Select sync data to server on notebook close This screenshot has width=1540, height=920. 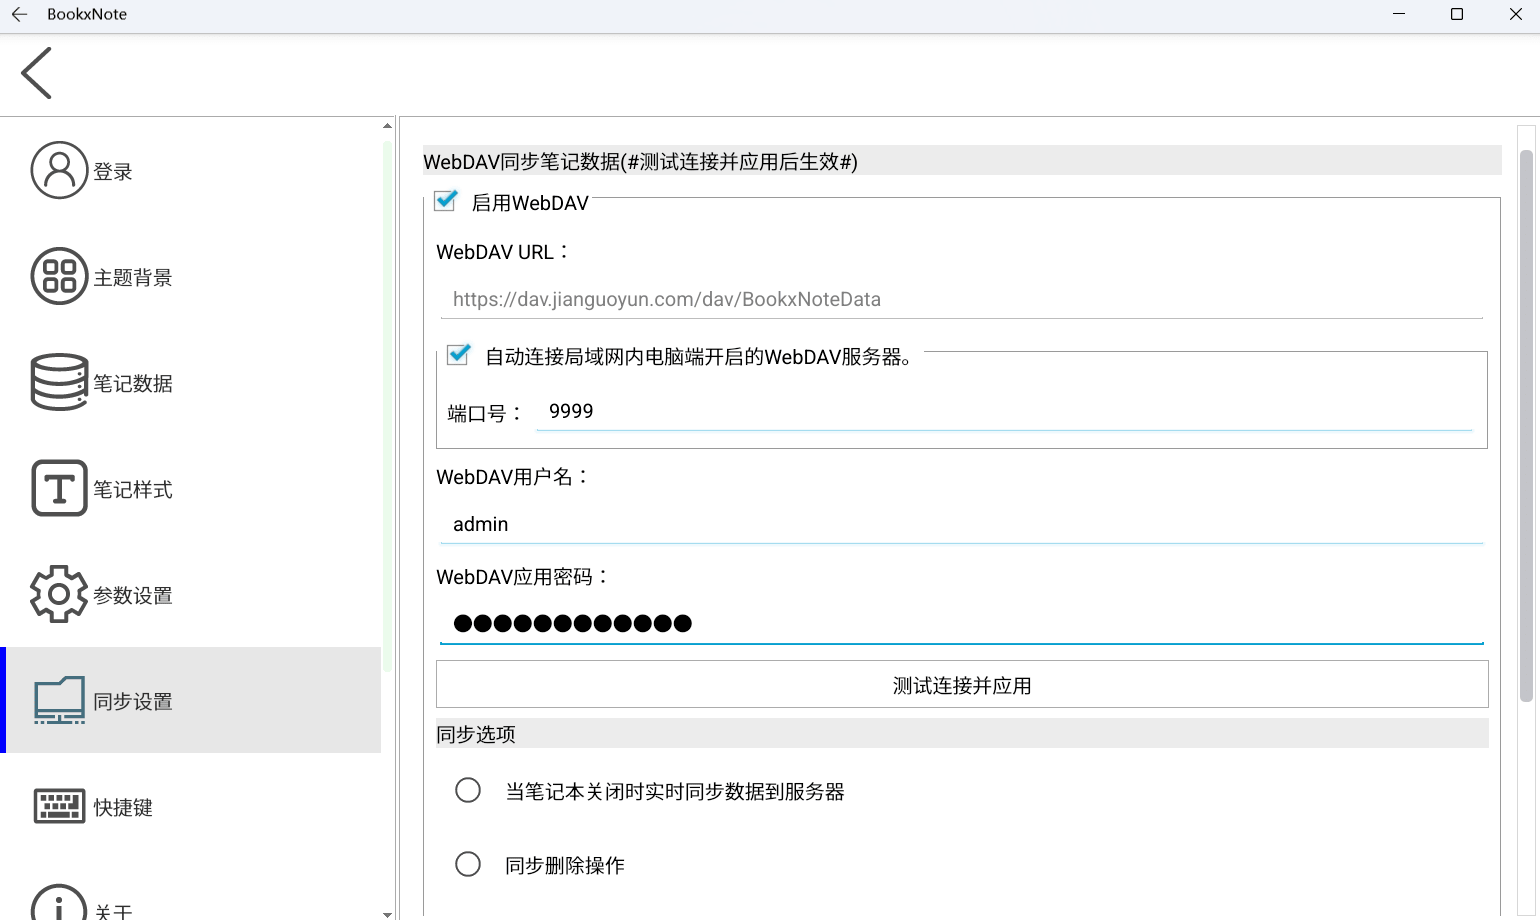tap(468, 790)
